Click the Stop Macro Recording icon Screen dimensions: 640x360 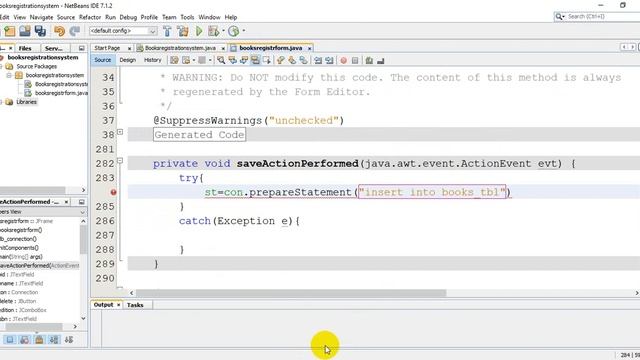tap(355, 60)
